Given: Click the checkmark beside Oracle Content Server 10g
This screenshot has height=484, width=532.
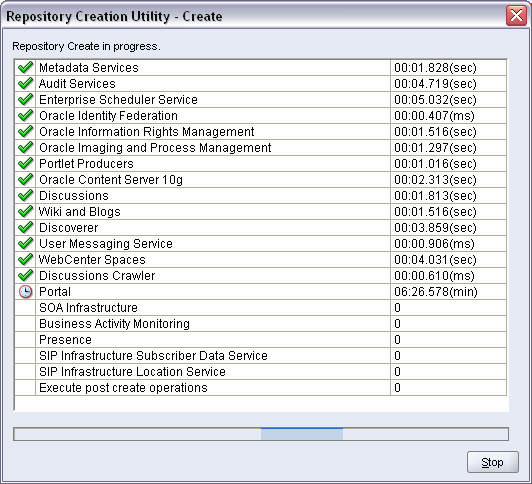Looking at the screenshot, I should click(x=25, y=179).
